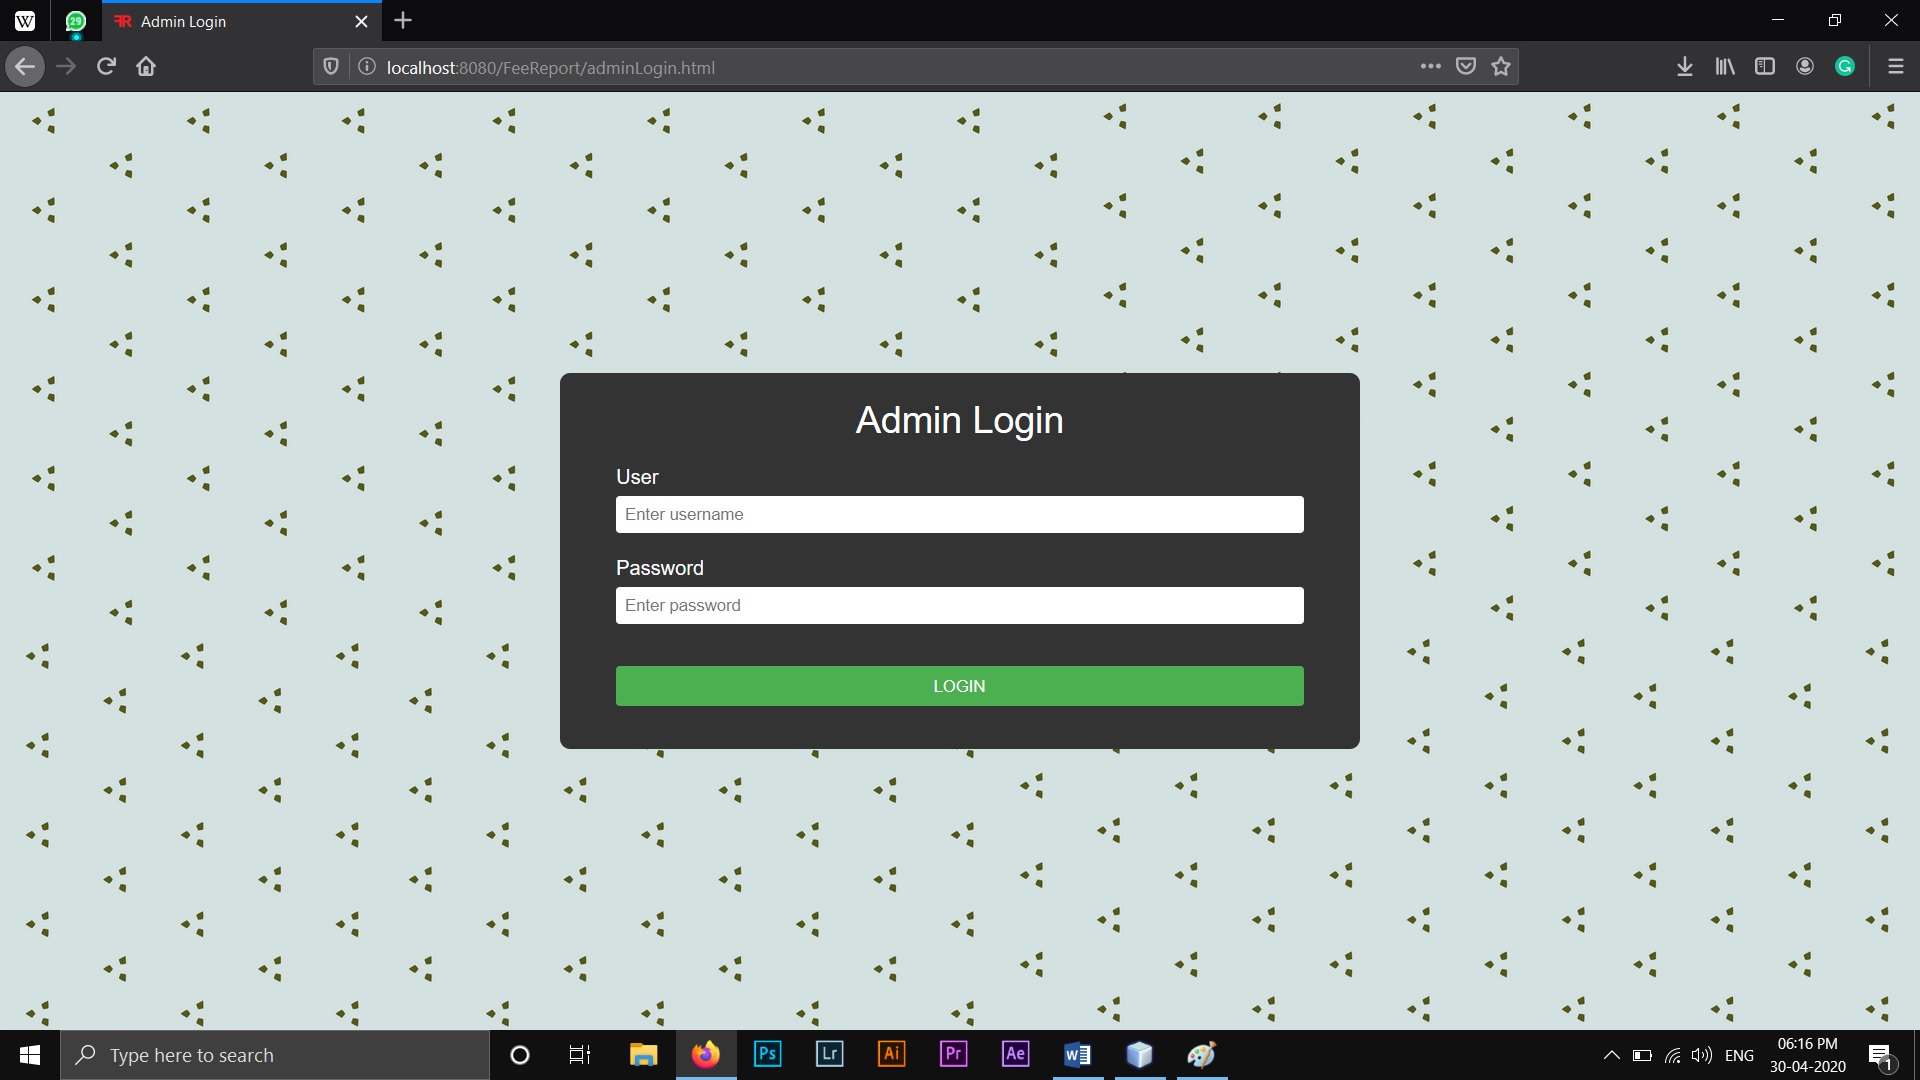This screenshot has width=1920, height=1080.
Task: Focus the Enter username field
Action: coord(959,514)
